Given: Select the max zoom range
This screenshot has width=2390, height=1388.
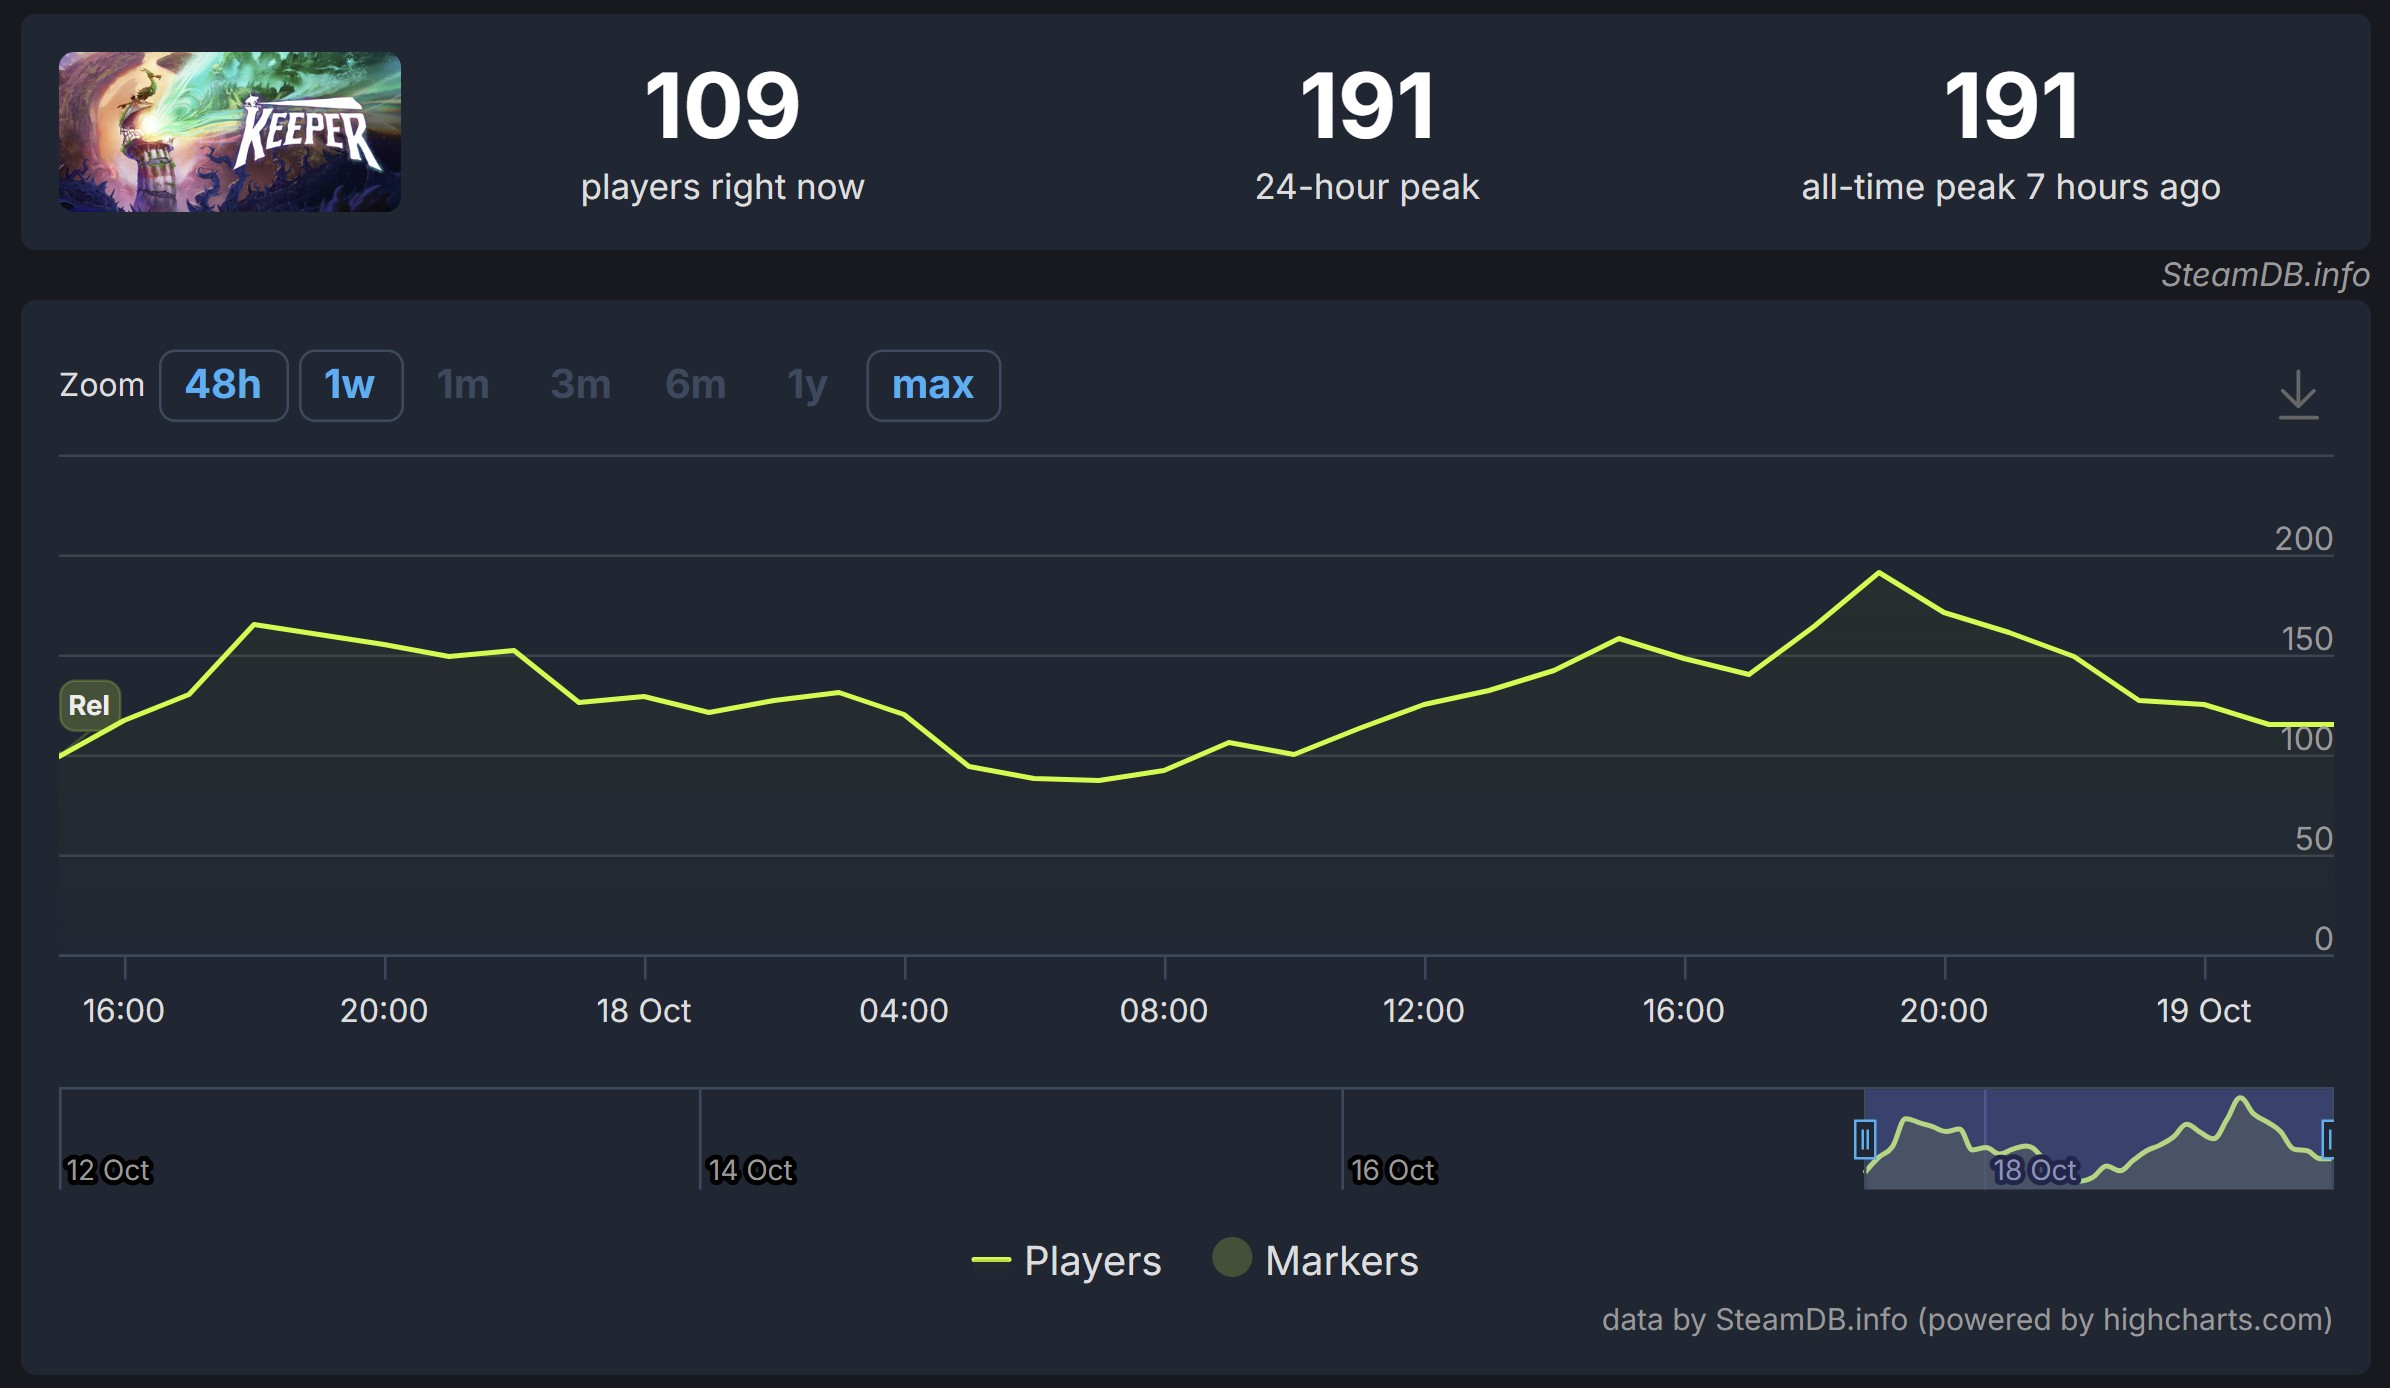Looking at the screenshot, I should pyautogui.click(x=932, y=385).
